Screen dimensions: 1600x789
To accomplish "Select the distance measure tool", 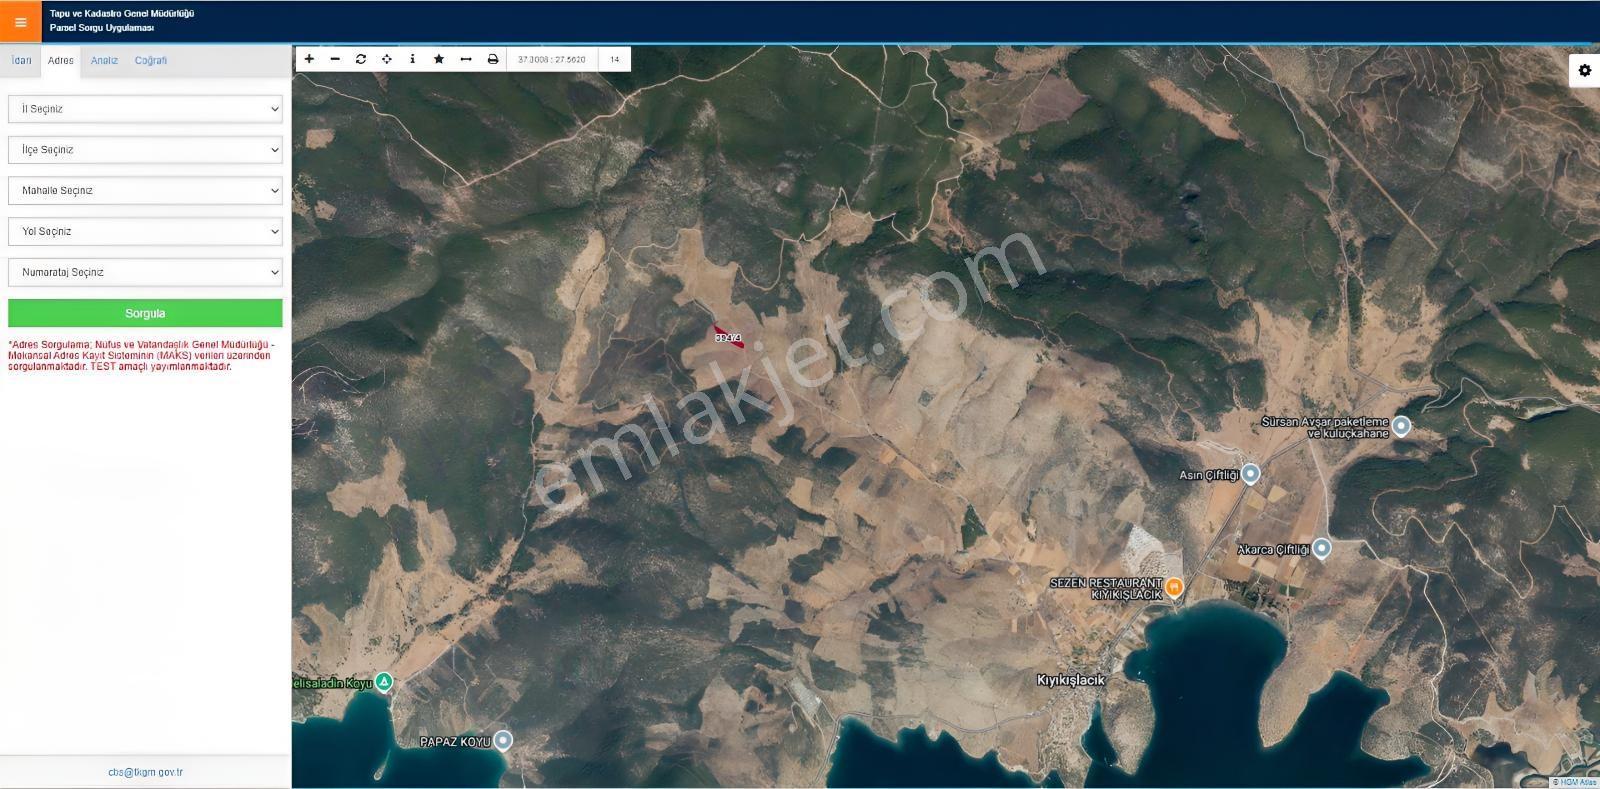I will point(466,59).
